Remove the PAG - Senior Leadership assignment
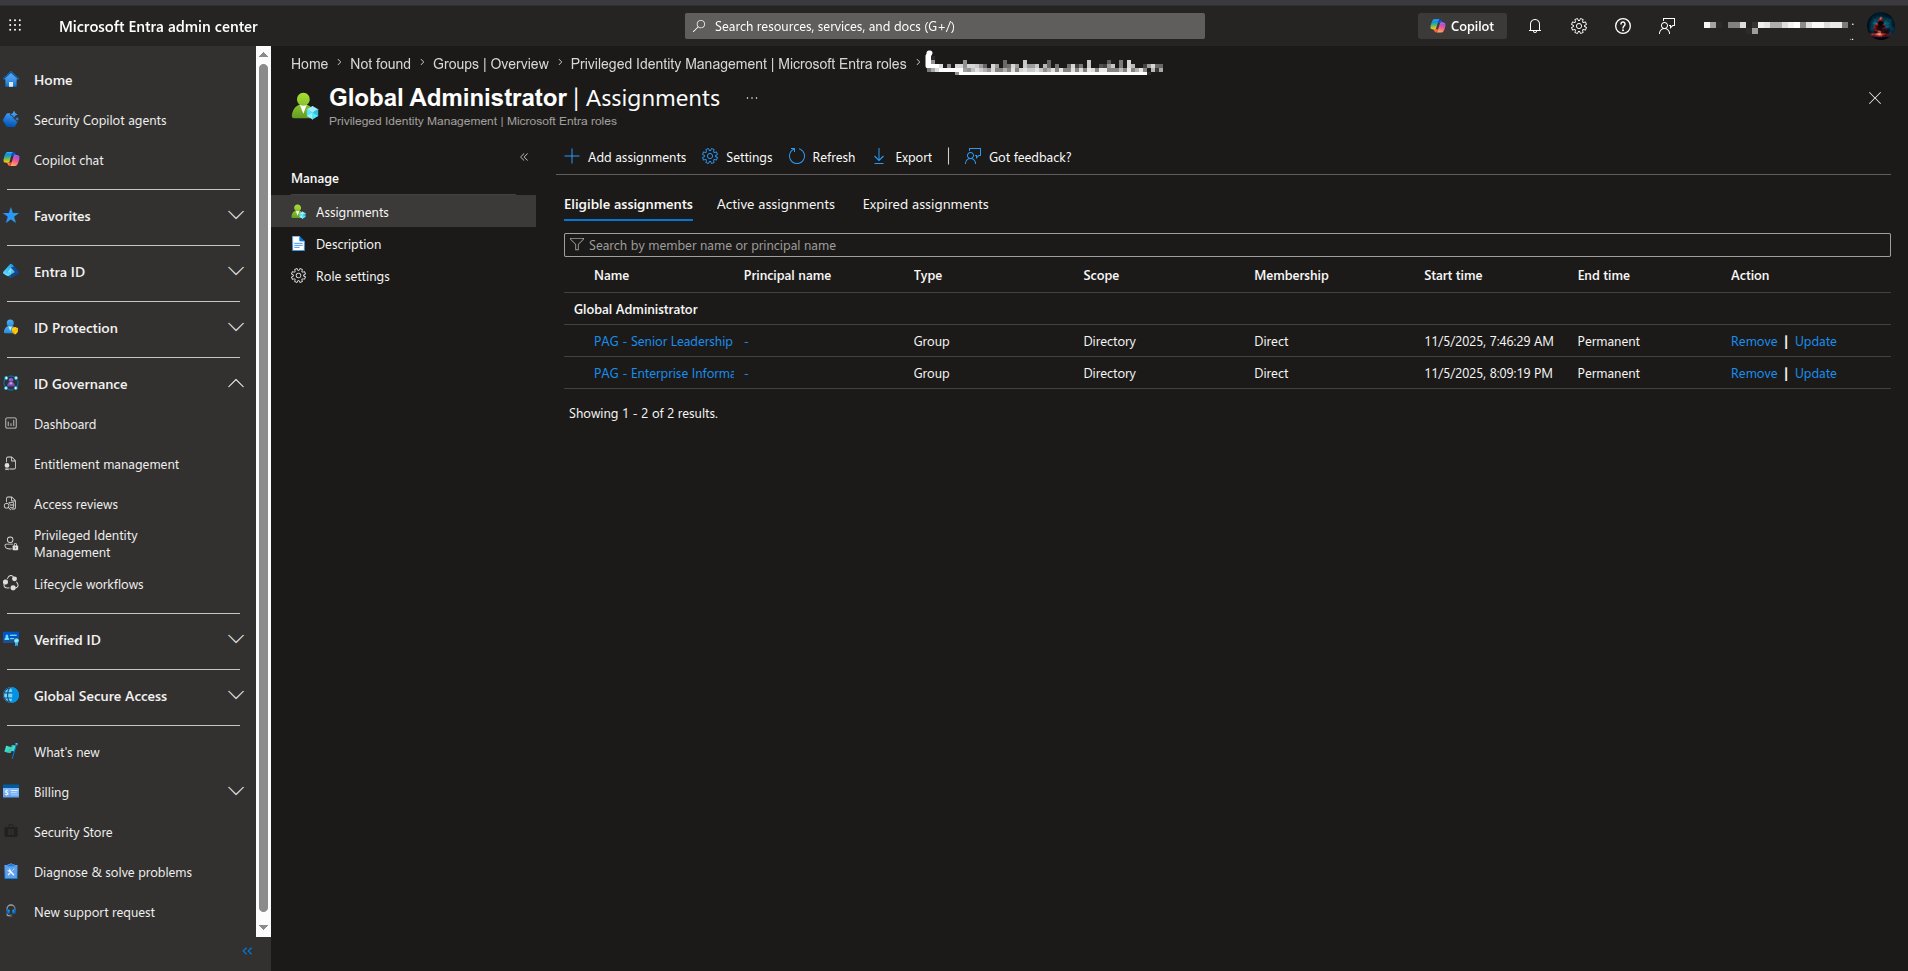1908x971 pixels. point(1754,341)
